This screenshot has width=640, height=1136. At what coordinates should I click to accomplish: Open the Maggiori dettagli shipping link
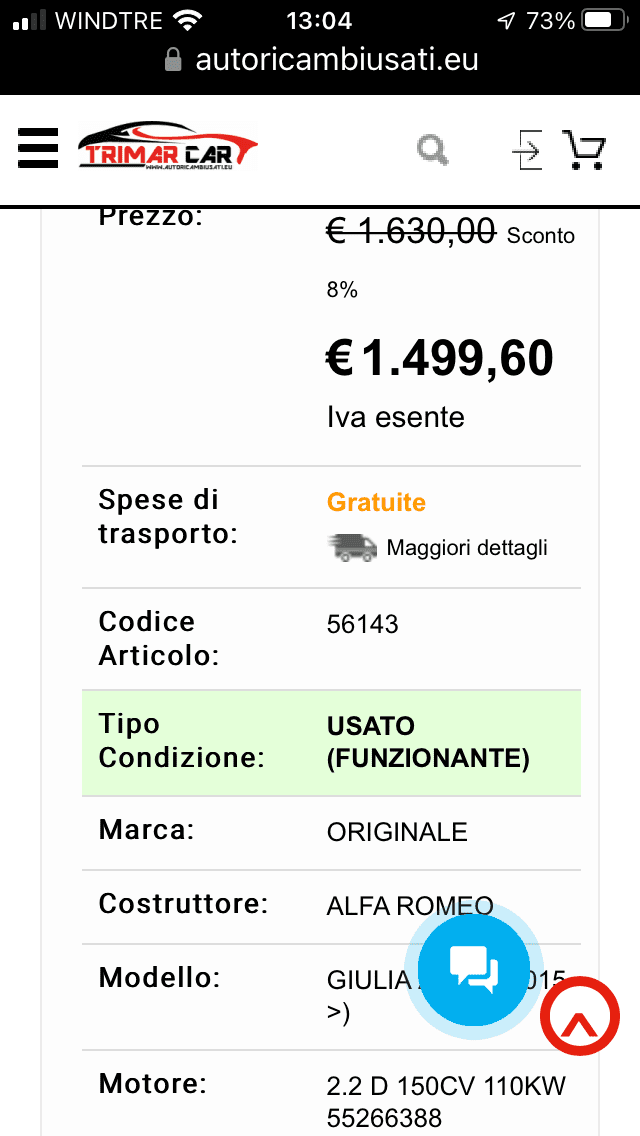point(467,548)
